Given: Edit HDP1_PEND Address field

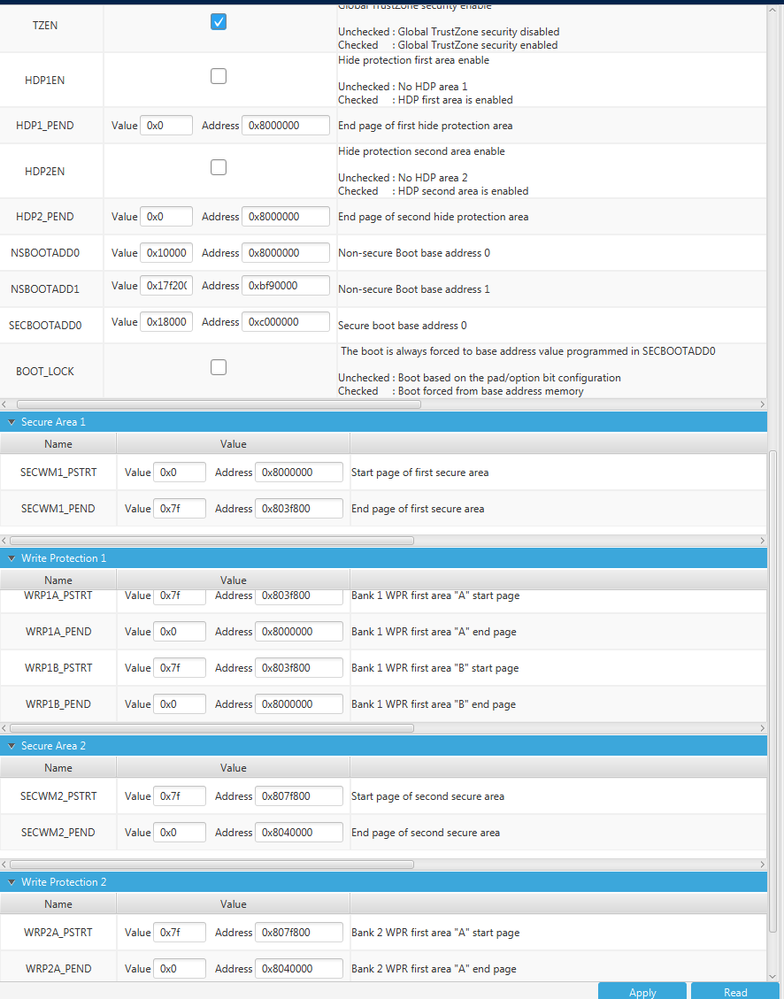Looking at the screenshot, I should pos(286,126).
